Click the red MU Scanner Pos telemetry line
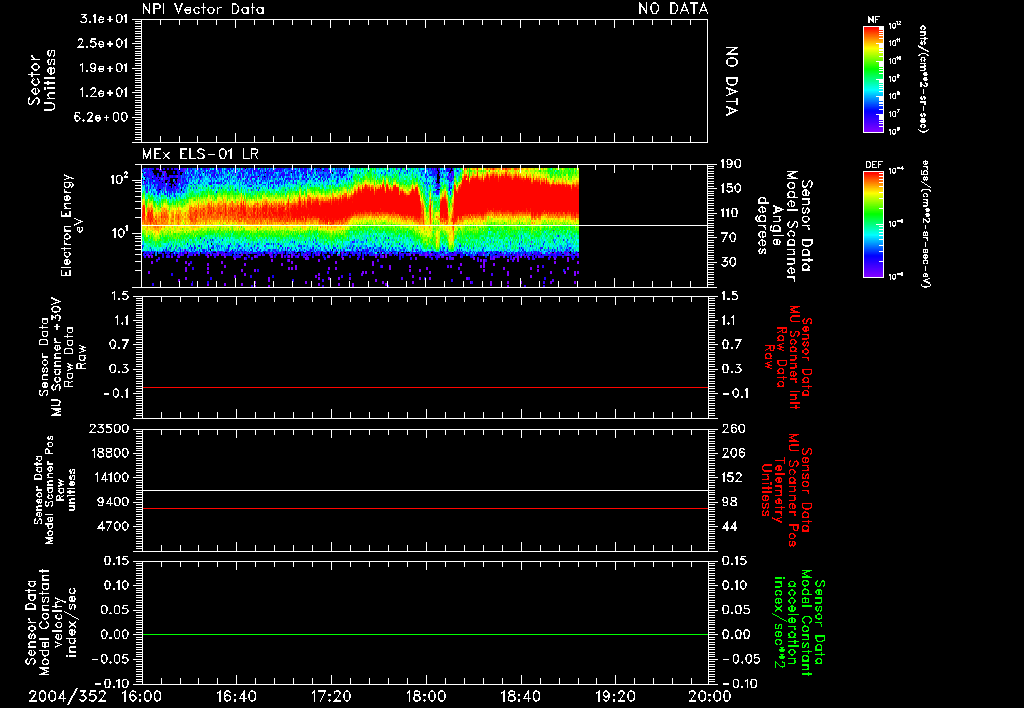The width and height of the screenshot is (1024, 708). pyautogui.click(x=424, y=508)
